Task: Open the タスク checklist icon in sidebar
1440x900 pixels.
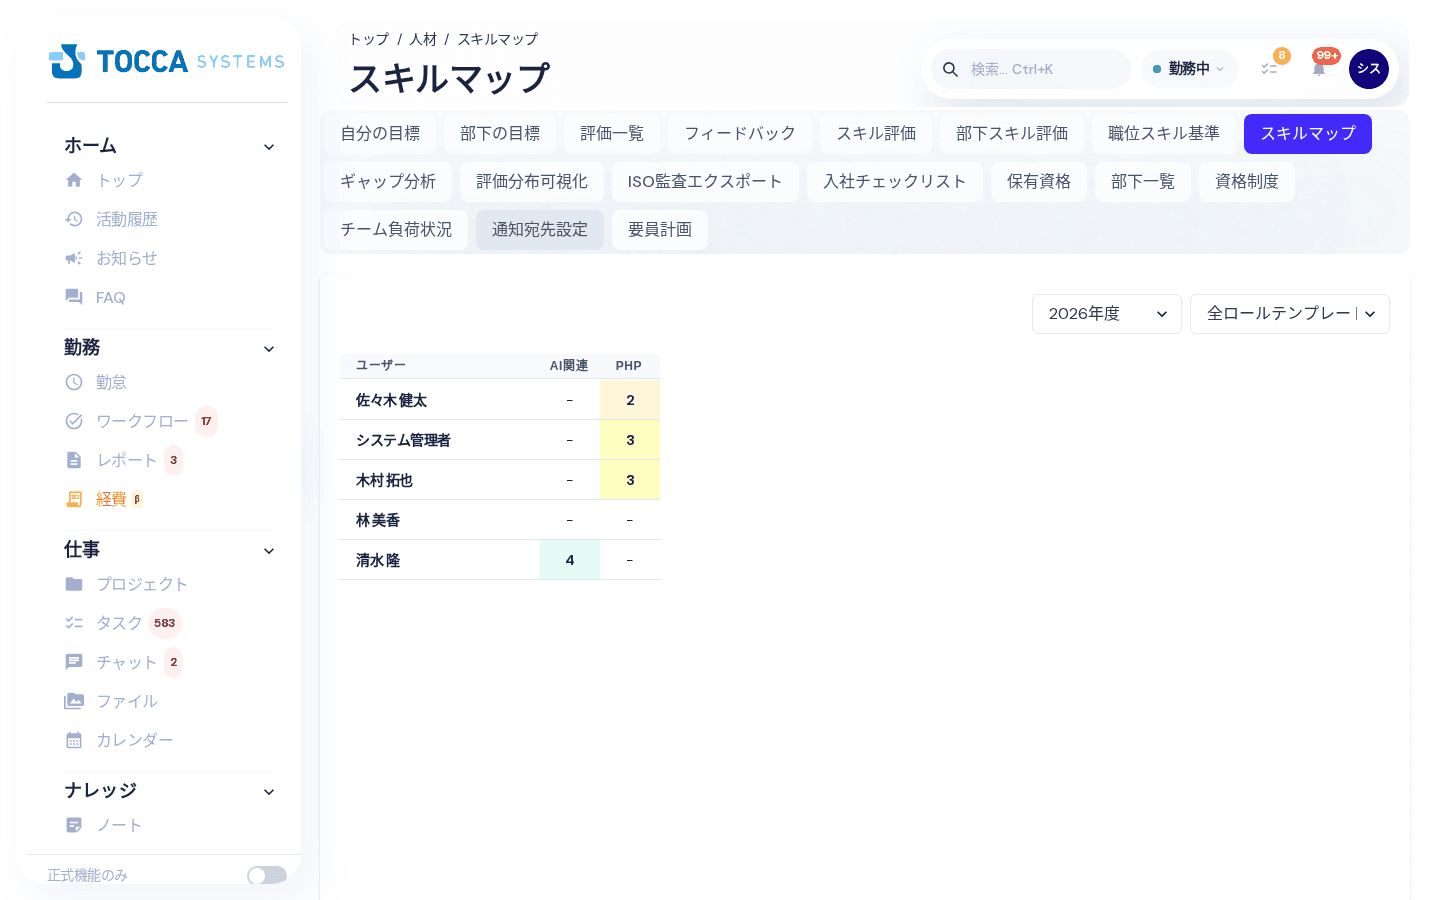Action: click(74, 623)
